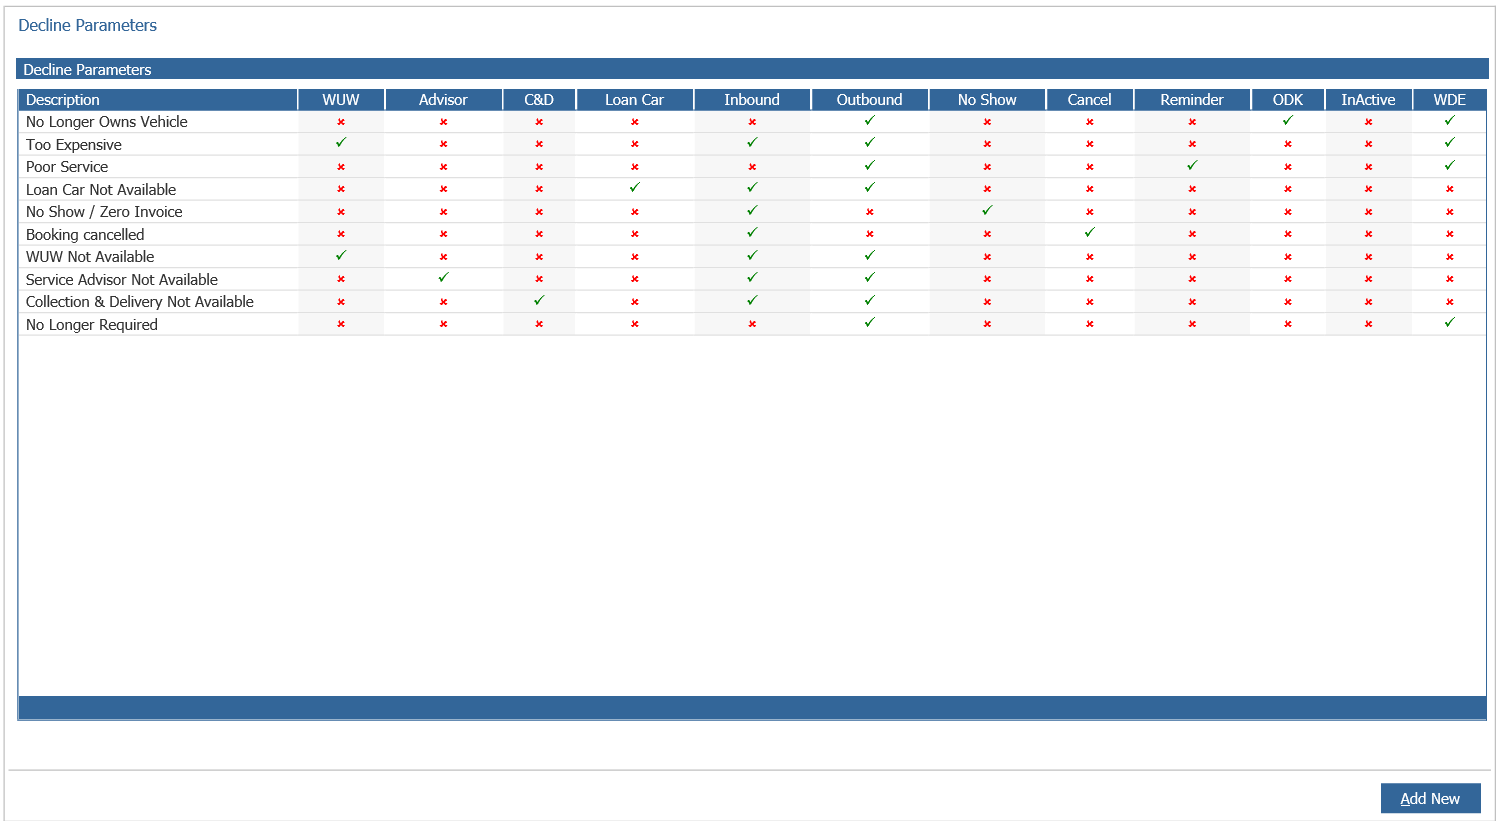Click the green WUW checkmark for Too Expensive

point(341,143)
